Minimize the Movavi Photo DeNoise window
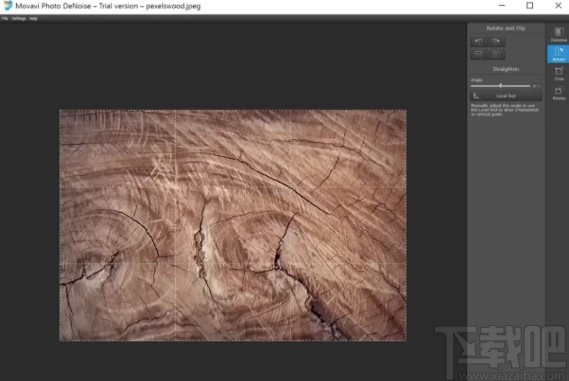The image size is (569, 381). [x=502, y=5]
